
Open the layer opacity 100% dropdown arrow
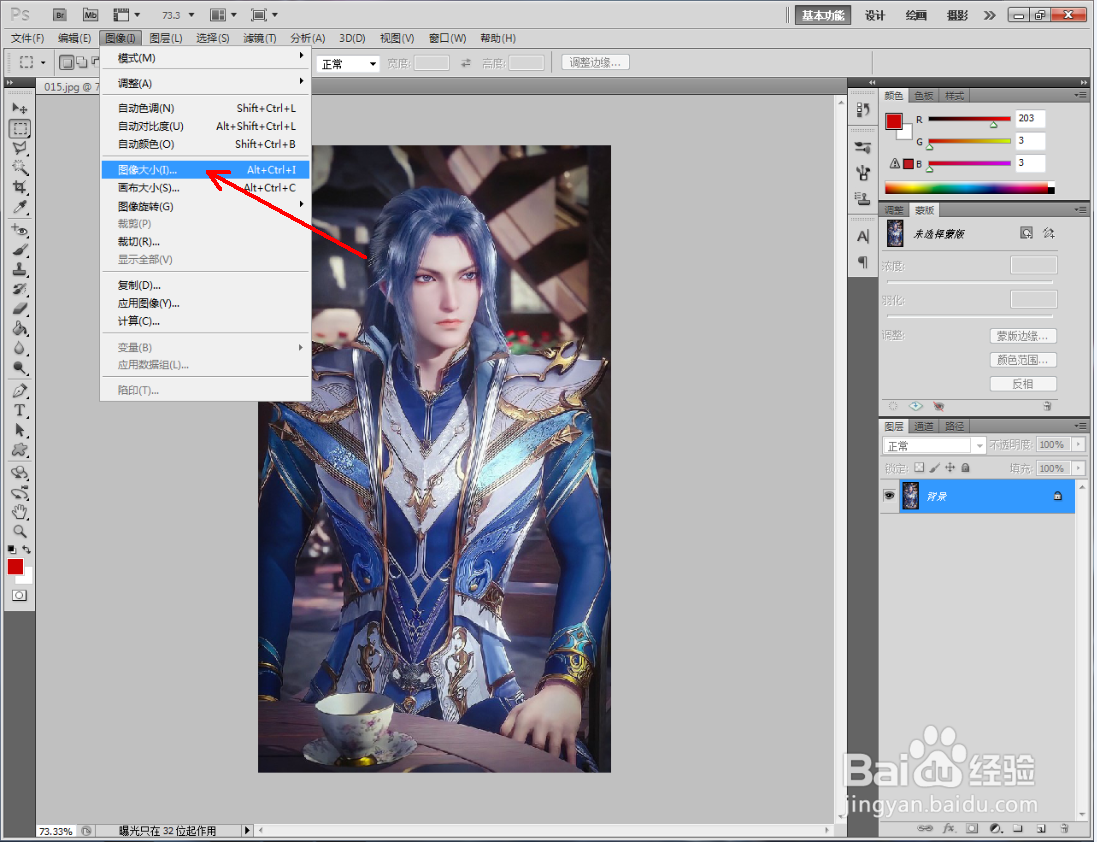(1078, 444)
